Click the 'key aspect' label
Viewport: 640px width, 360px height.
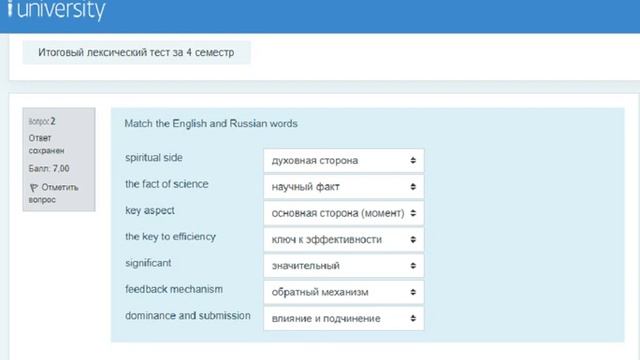[150, 211]
